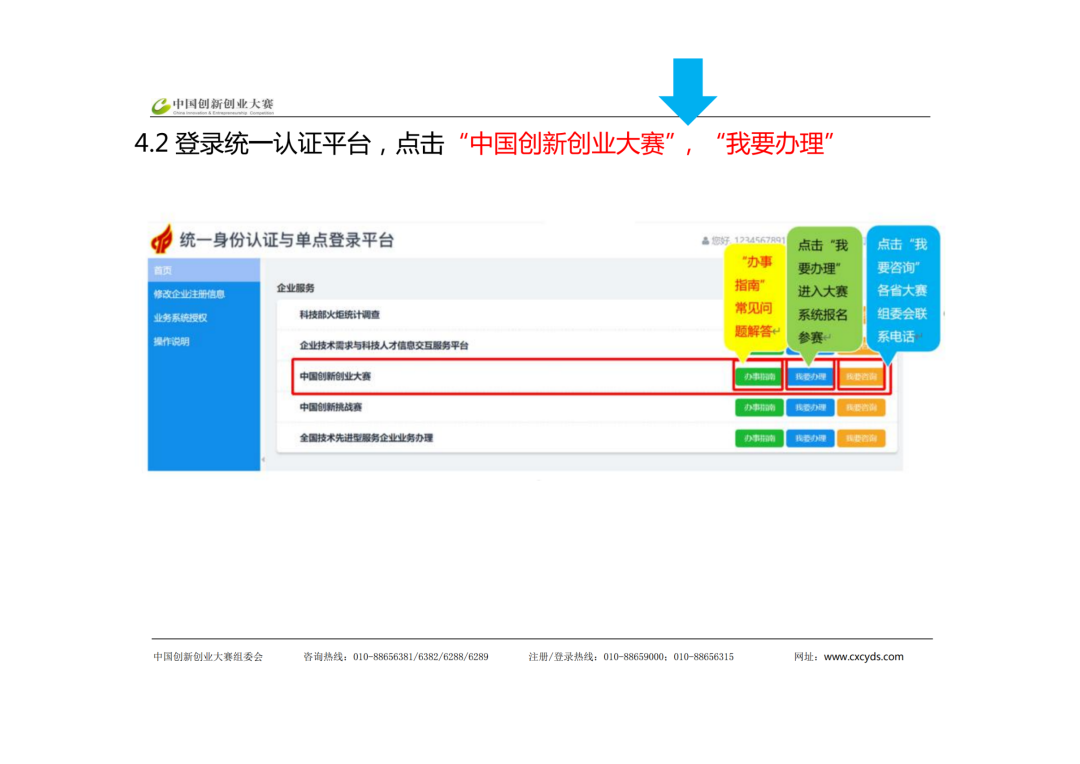The height and width of the screenshot is (764, 1080).
Task: Click 我要办理 for 全国技术先进型服务企业业务办理
Action: (x=810, y=439)
